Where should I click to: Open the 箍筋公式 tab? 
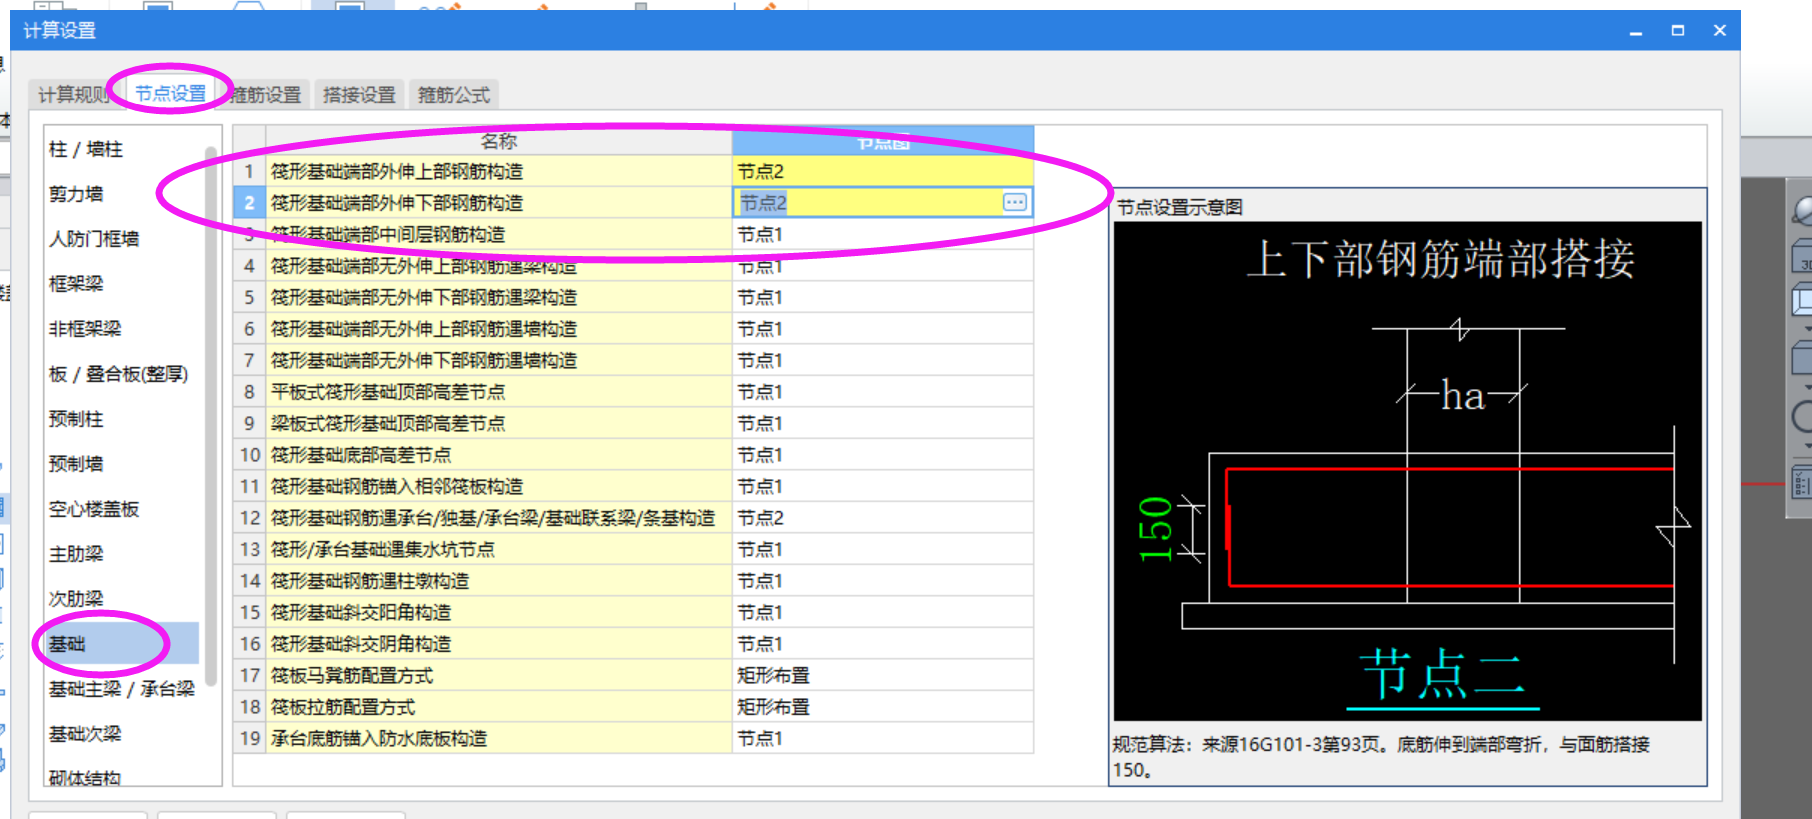[x=453, y=95]
